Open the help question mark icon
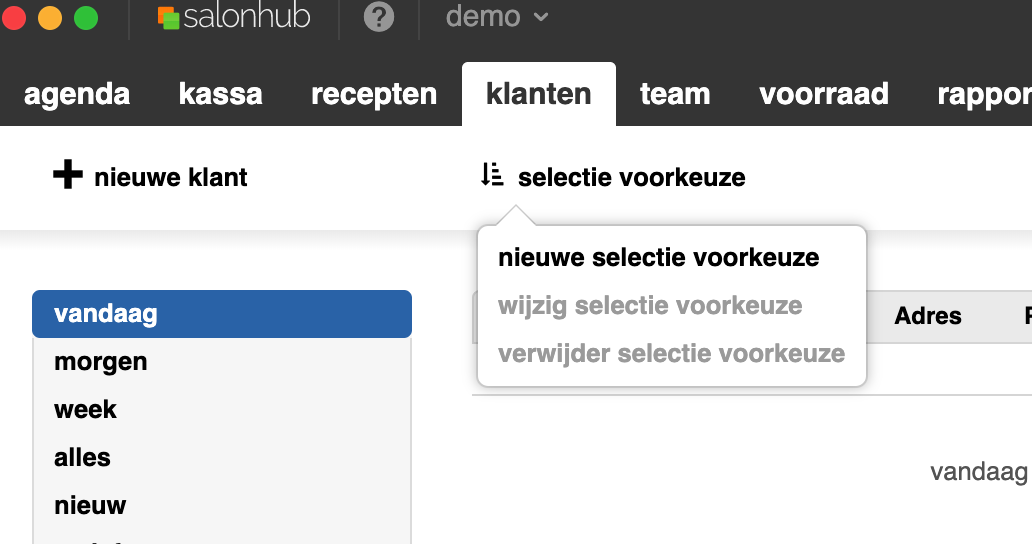 click(x=378, y=18)
